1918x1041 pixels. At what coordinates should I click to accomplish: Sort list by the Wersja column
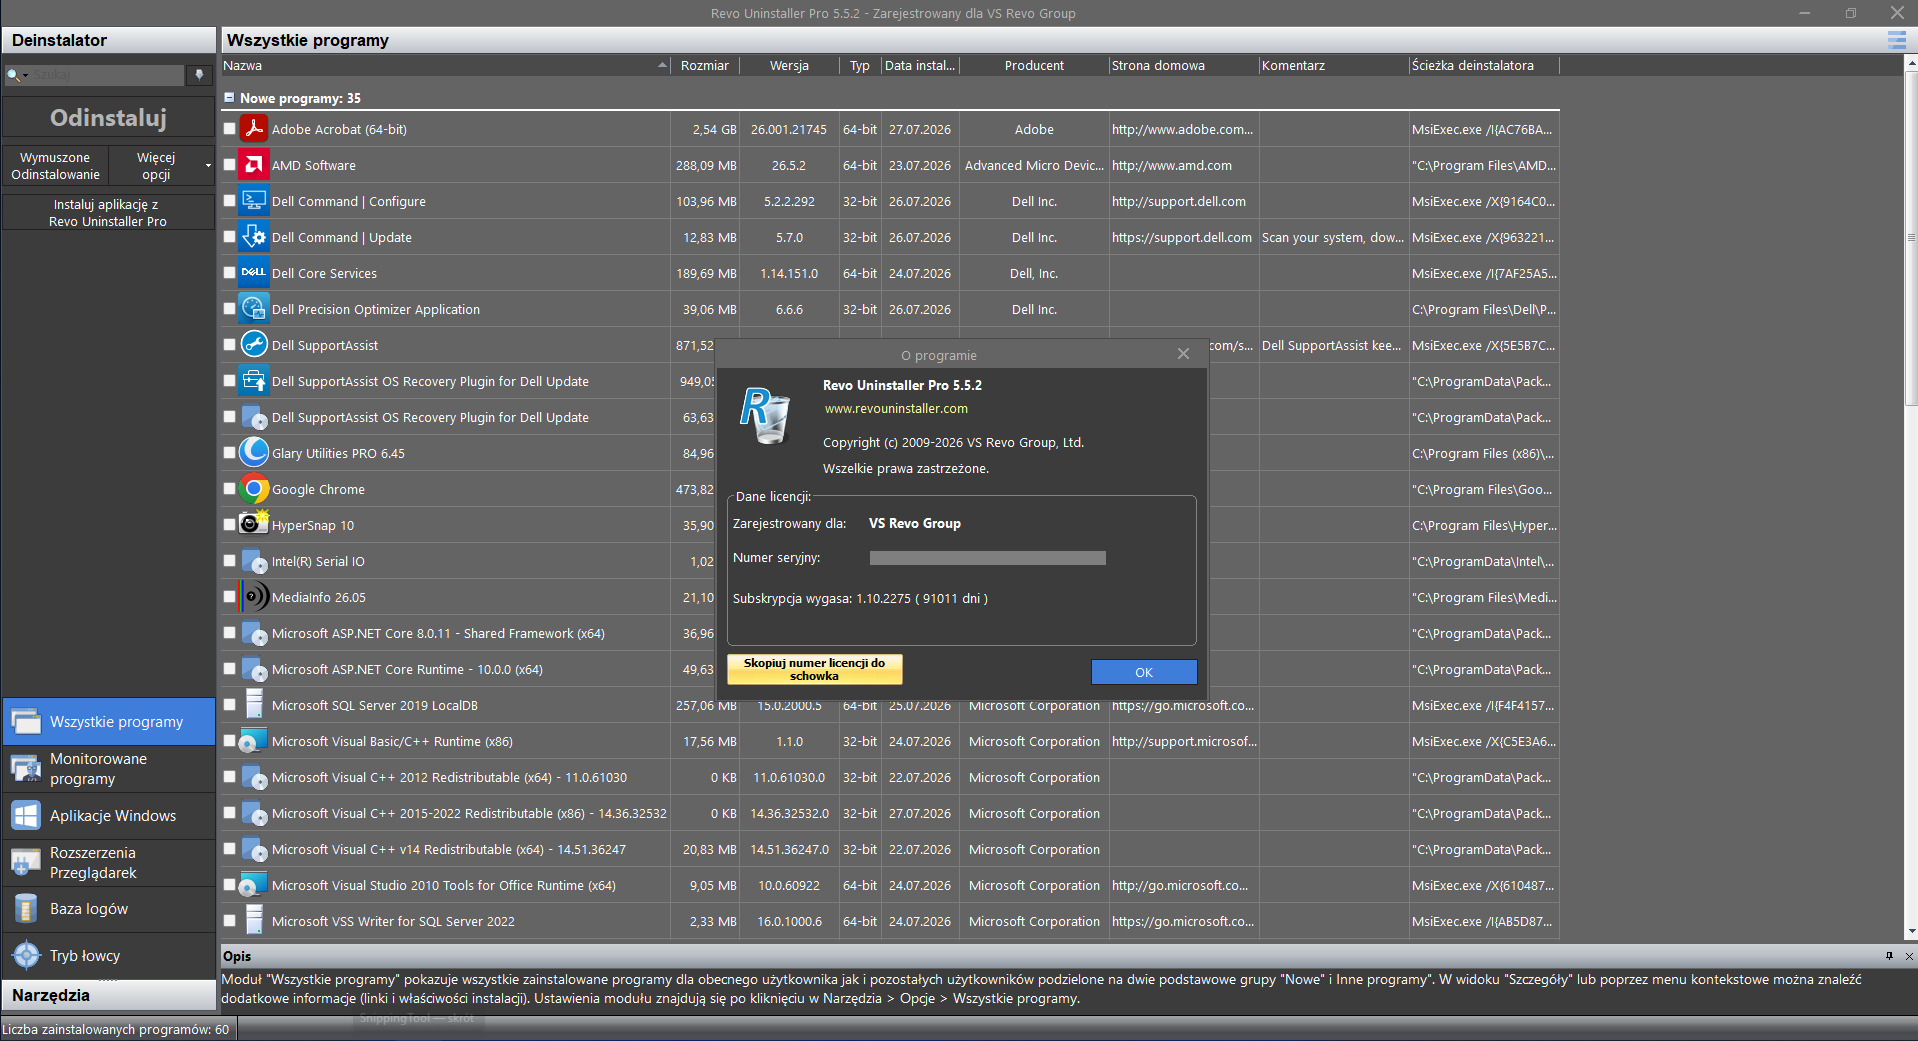[789, 65]
